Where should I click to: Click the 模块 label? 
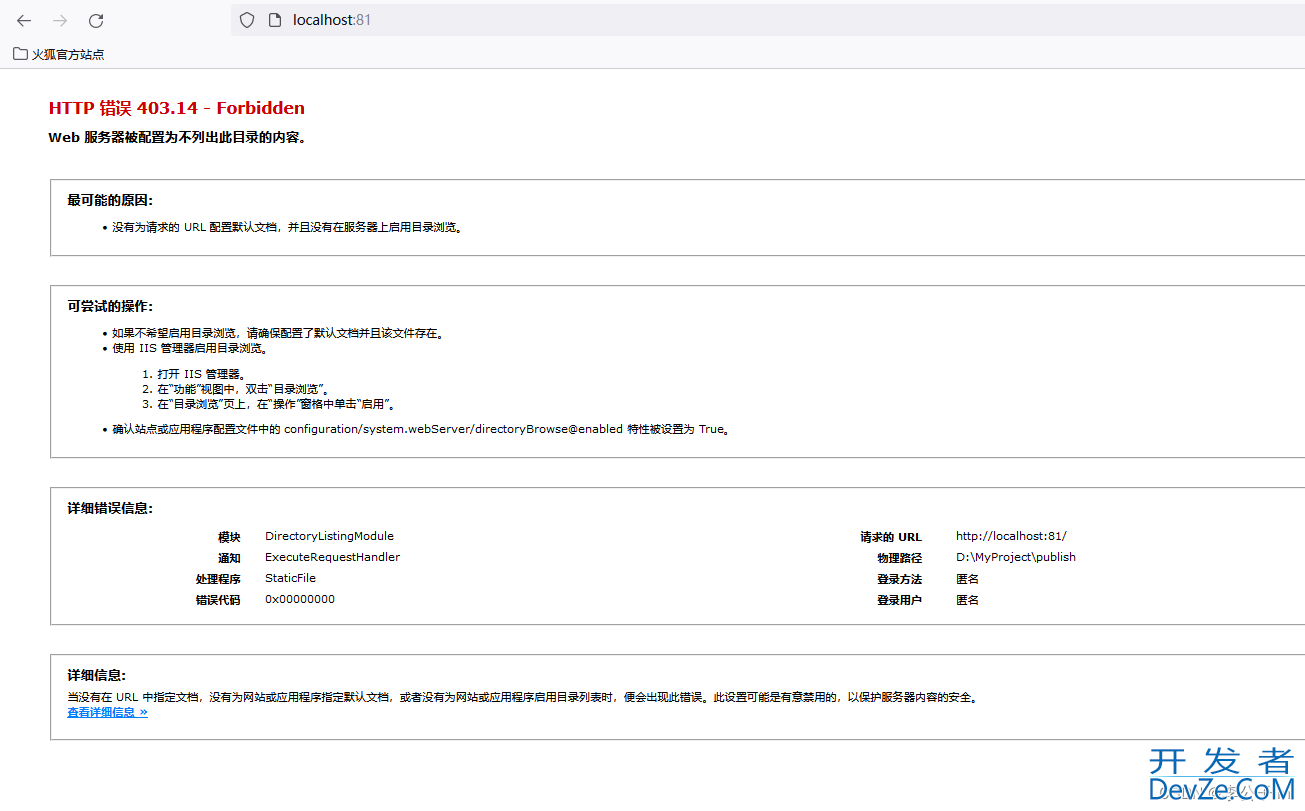(229, 537)
